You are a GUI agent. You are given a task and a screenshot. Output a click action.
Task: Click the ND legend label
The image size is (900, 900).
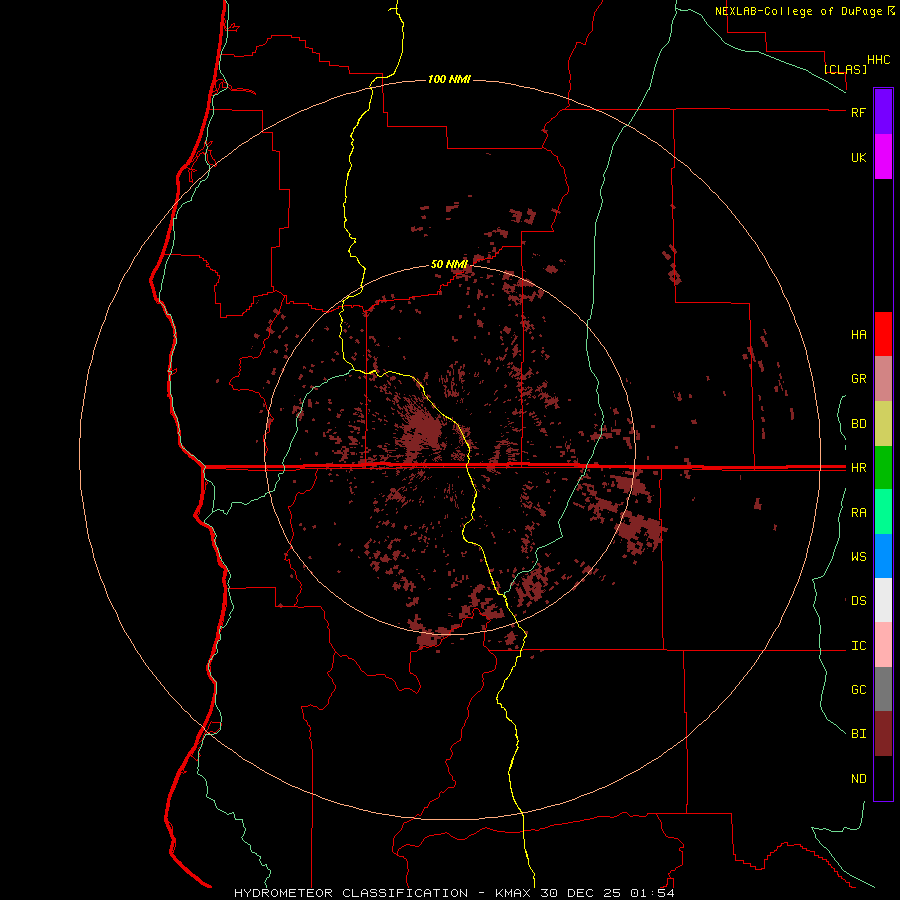coord(858,779)
